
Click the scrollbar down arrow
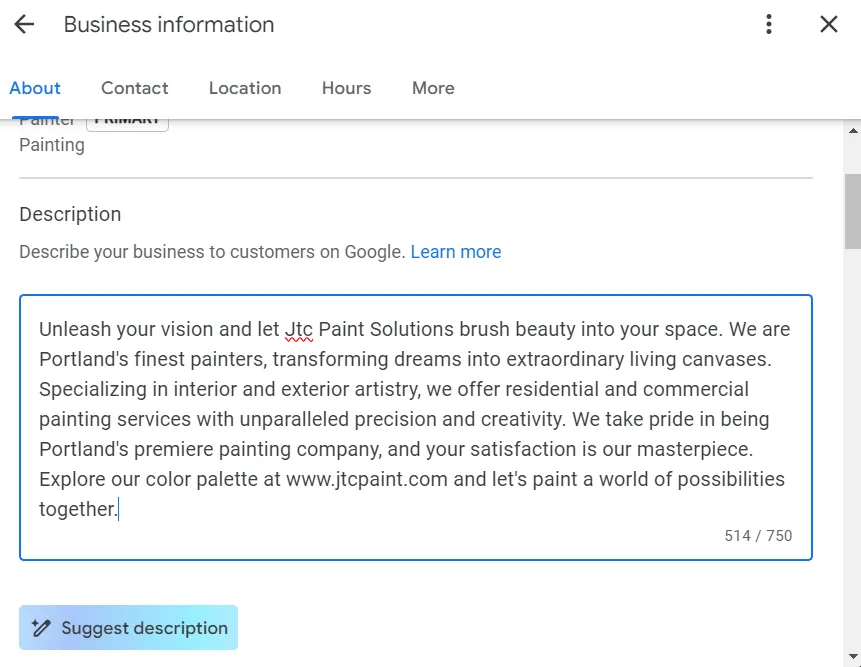tap(853, 656)
